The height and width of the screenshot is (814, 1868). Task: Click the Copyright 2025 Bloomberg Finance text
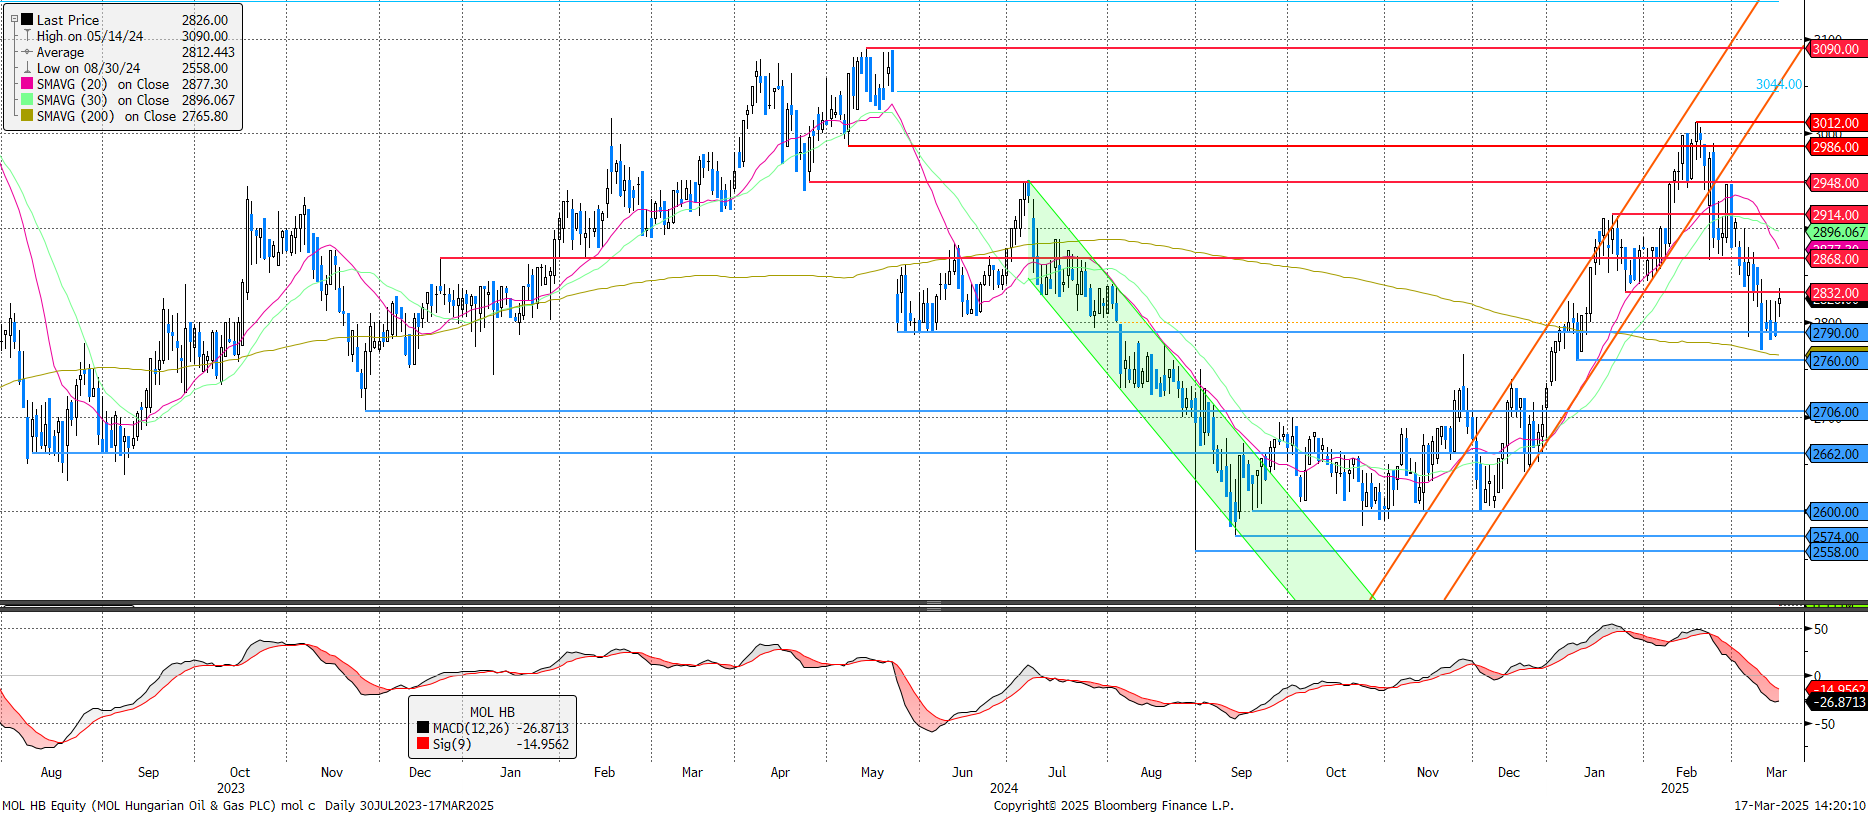(x=1113, y=805)
